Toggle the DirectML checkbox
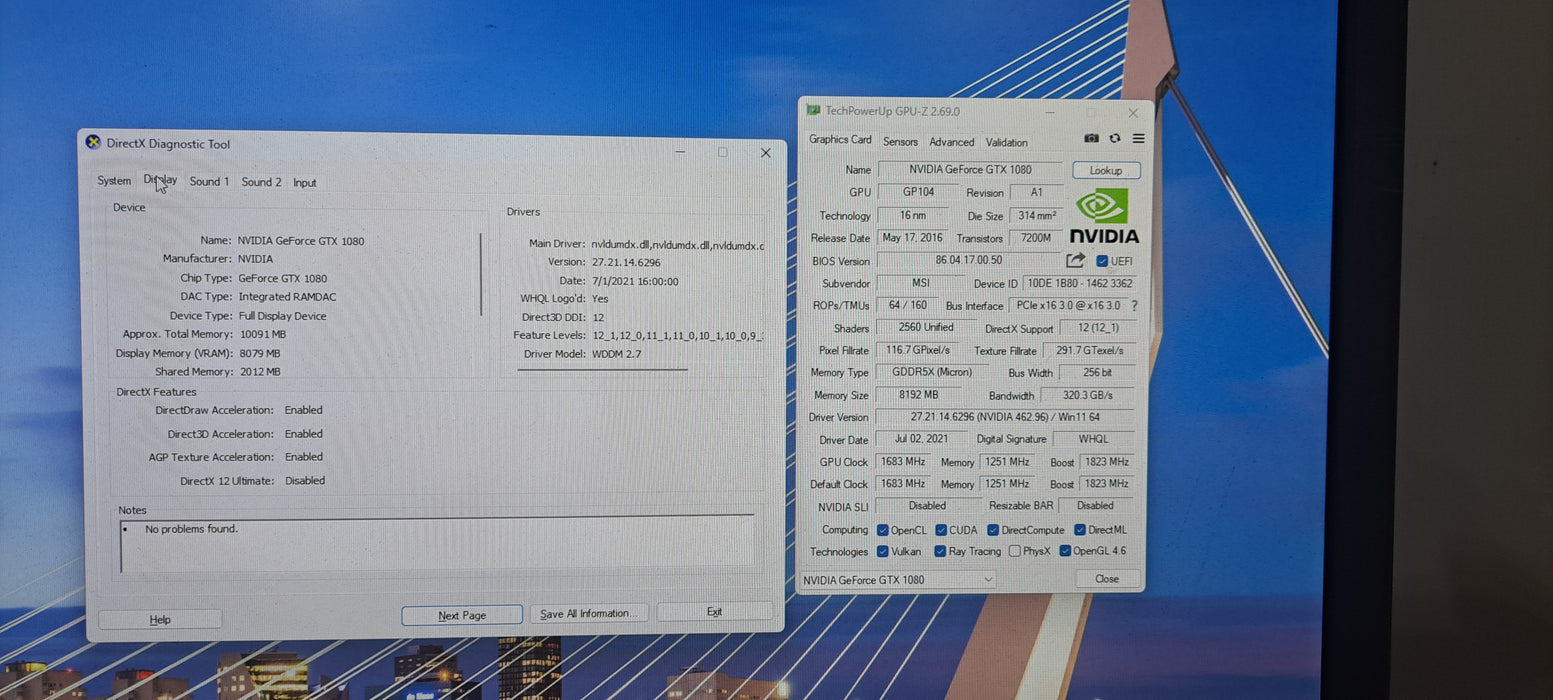 tap(1080, 530)
